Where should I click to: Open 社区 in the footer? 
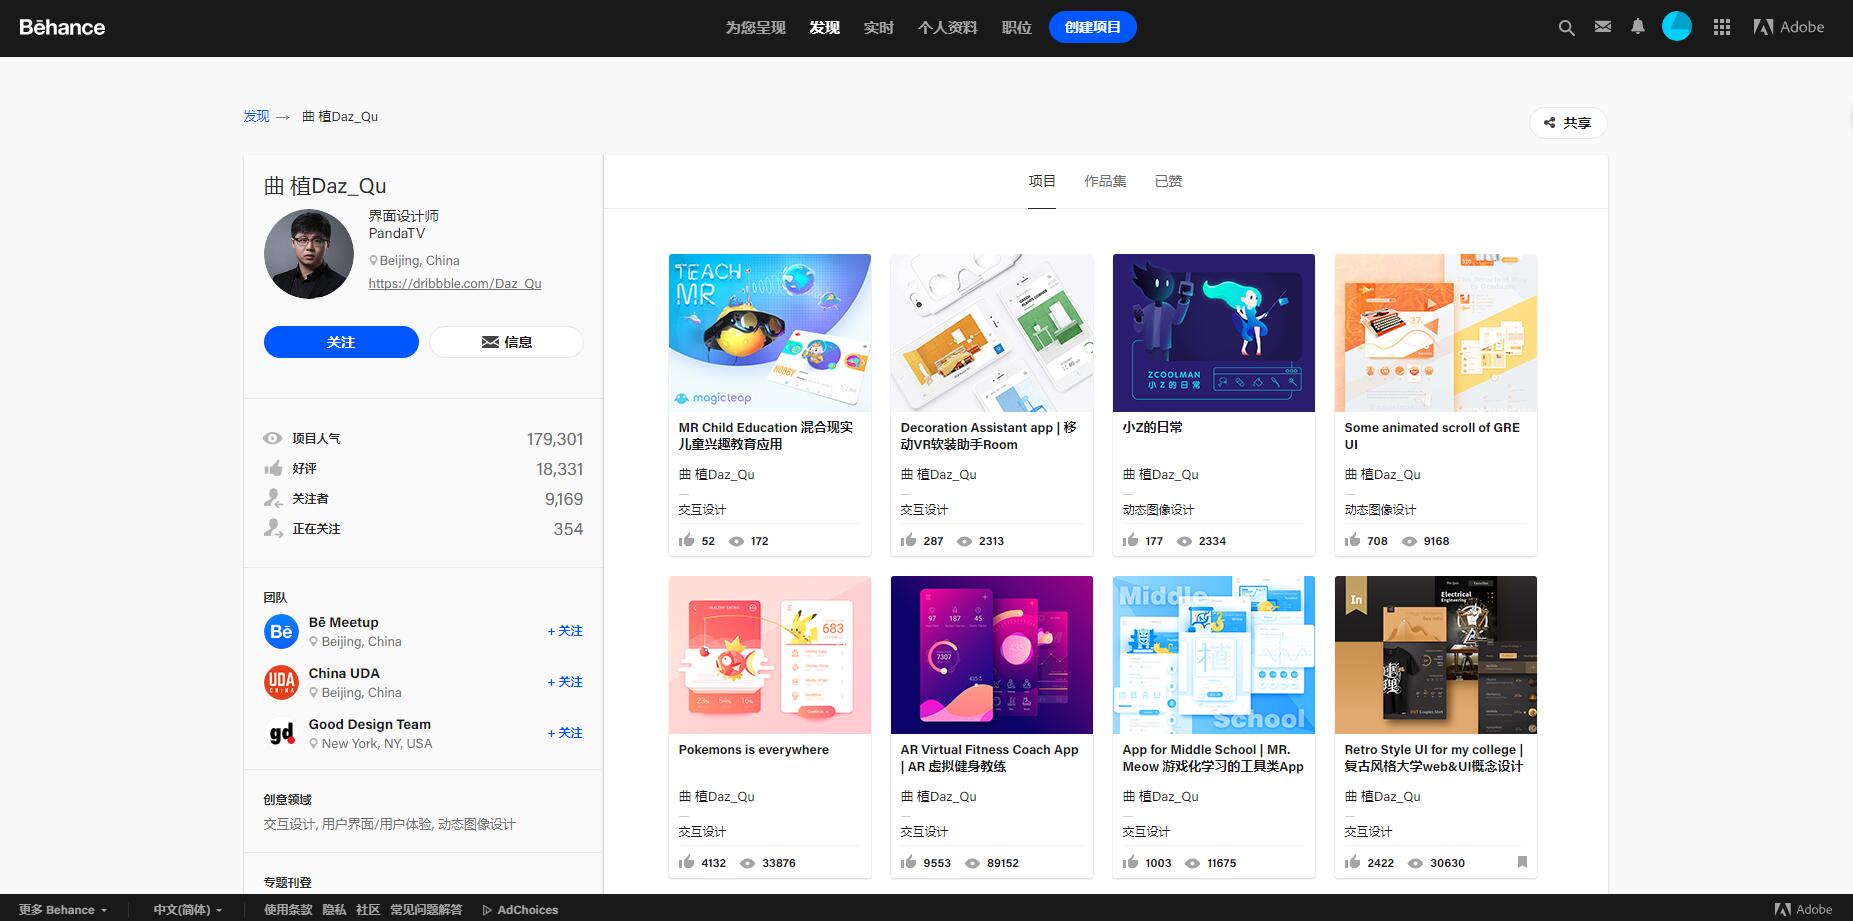click(x=369, y=910)
